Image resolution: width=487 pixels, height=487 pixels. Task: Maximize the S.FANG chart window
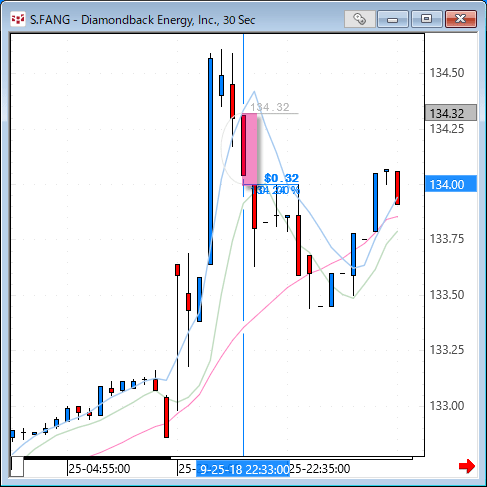pos(426,19)
